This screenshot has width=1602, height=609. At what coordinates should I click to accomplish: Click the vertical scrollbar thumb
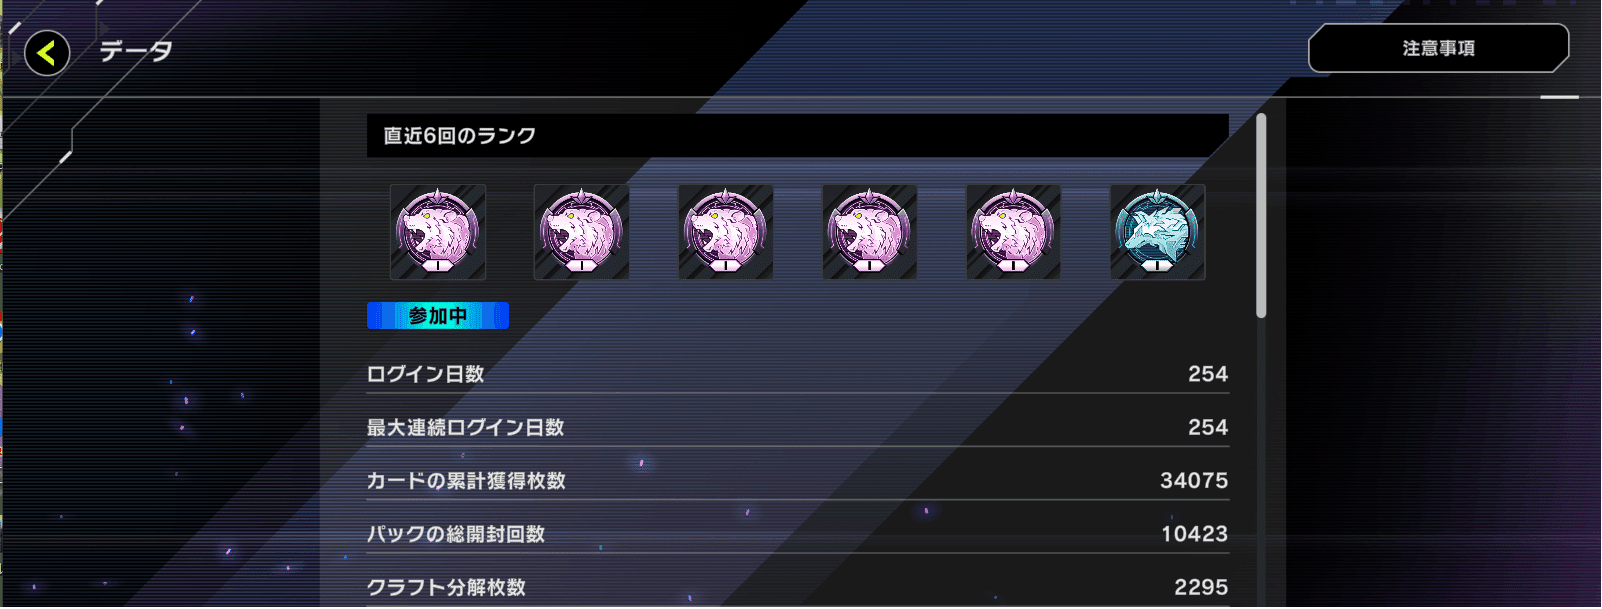pyautogui.click(x=1261, y=216)
